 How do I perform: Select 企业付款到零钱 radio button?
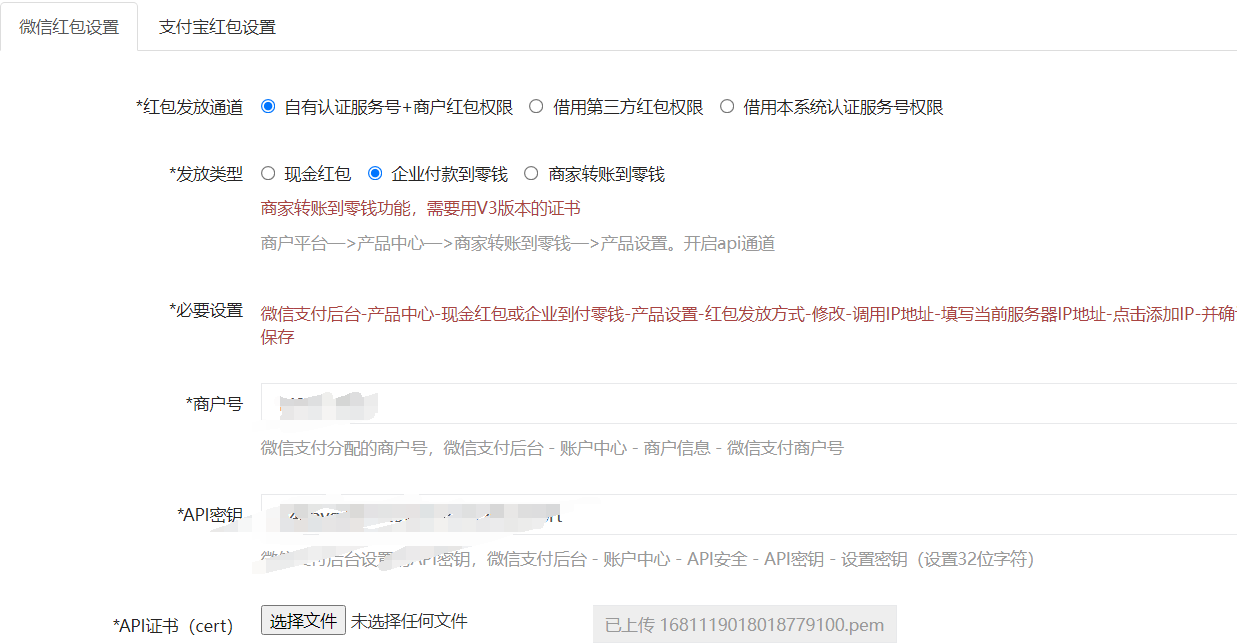click(x=375, y=174)
